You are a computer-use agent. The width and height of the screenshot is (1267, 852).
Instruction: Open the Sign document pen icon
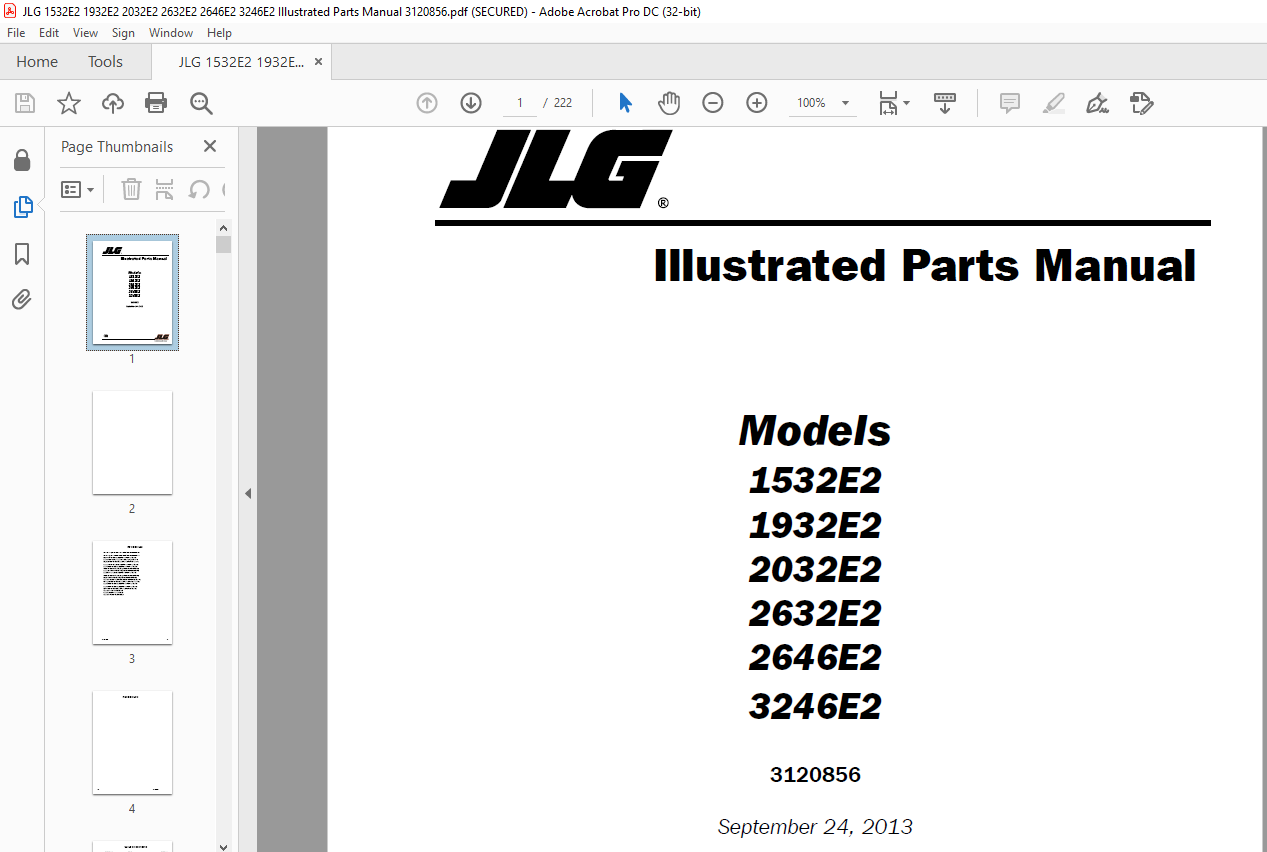(x=1098, y=103)
